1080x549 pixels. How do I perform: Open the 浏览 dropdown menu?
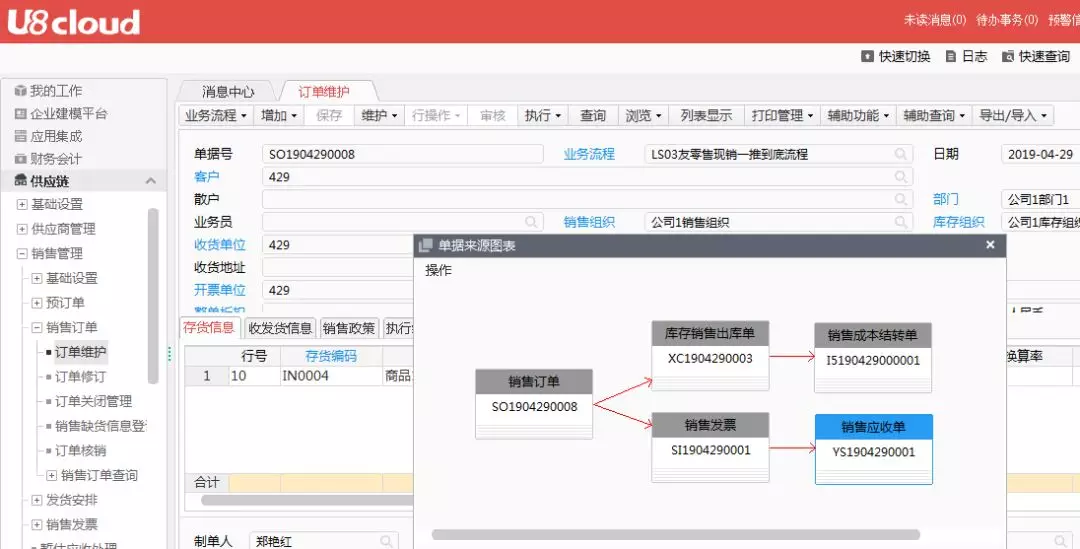tap(643, 115)
